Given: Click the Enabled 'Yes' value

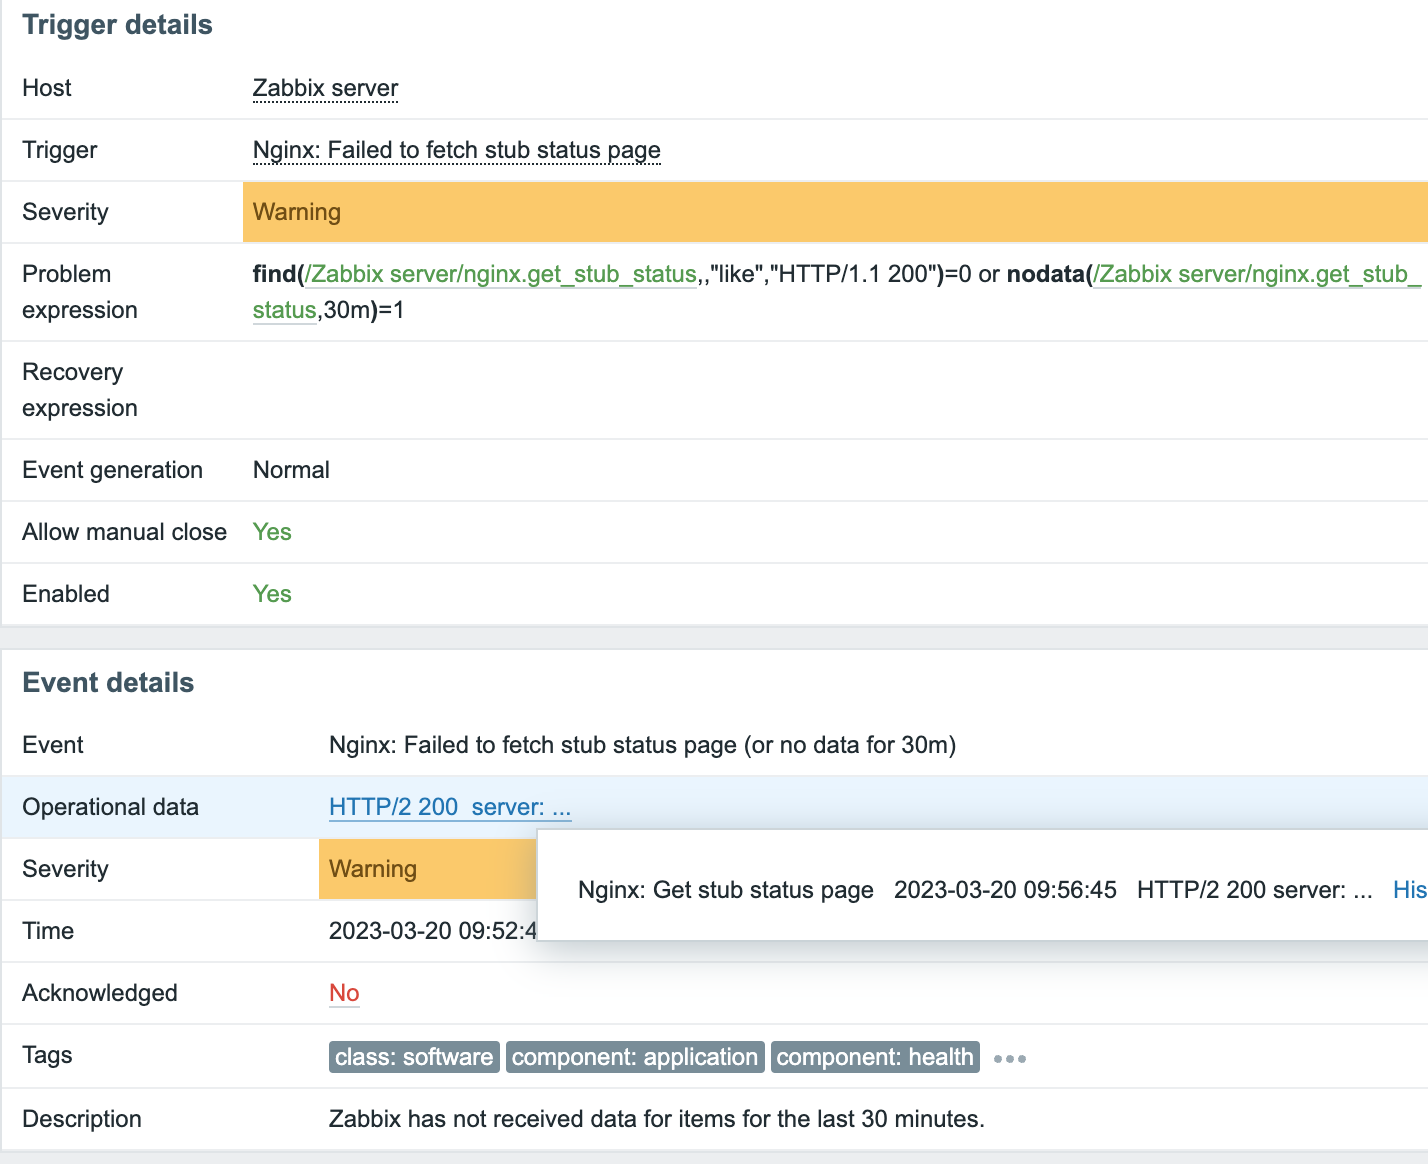Looking at the screenshot, I should pyautogui.click(x=272, y=594).
